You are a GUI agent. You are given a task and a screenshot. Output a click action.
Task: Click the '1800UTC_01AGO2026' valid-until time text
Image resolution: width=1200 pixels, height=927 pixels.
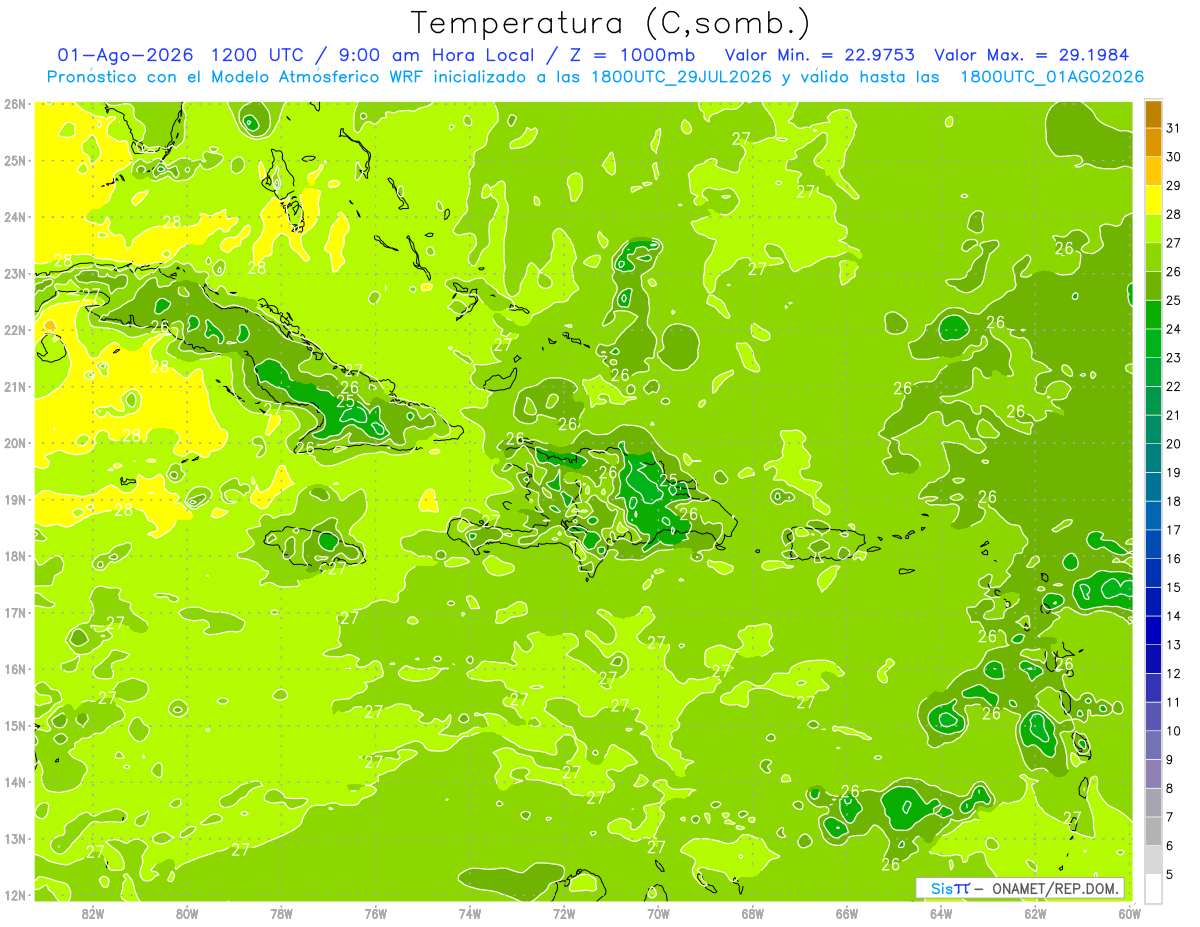tap(1052, 77)
